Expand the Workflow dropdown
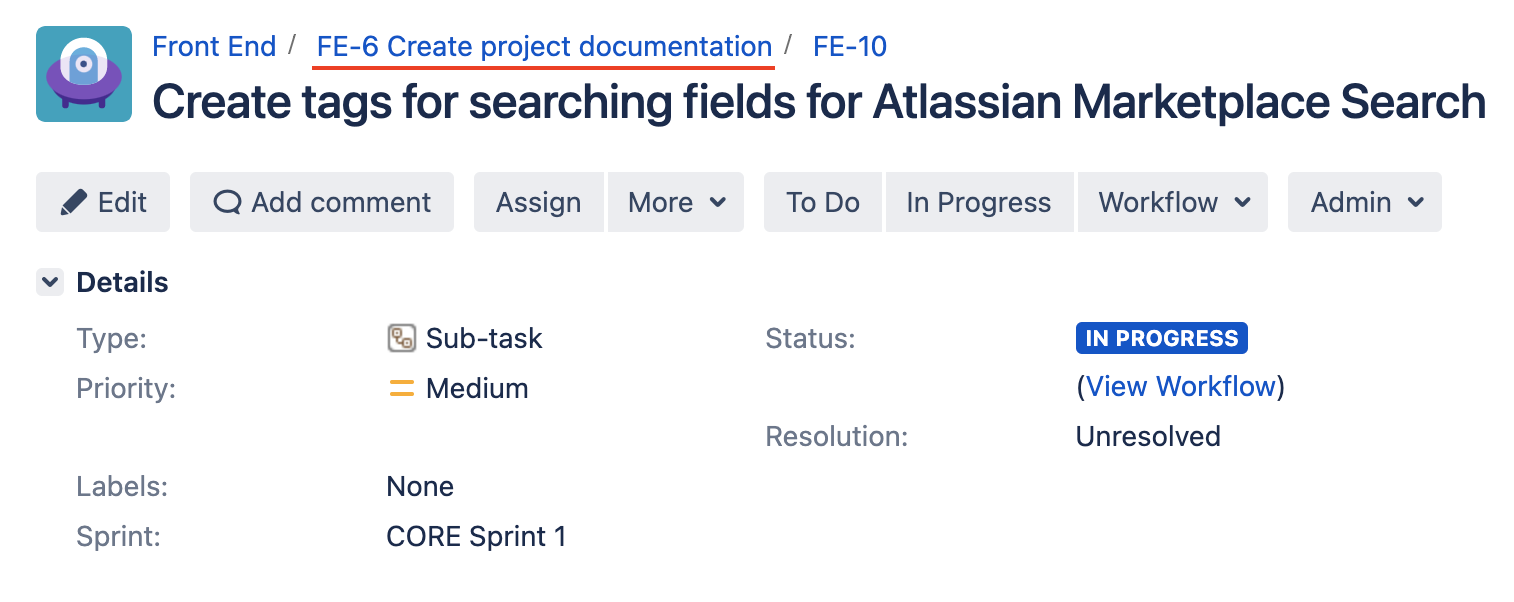The image size is (1514, 602). (x=1173, y=202)
